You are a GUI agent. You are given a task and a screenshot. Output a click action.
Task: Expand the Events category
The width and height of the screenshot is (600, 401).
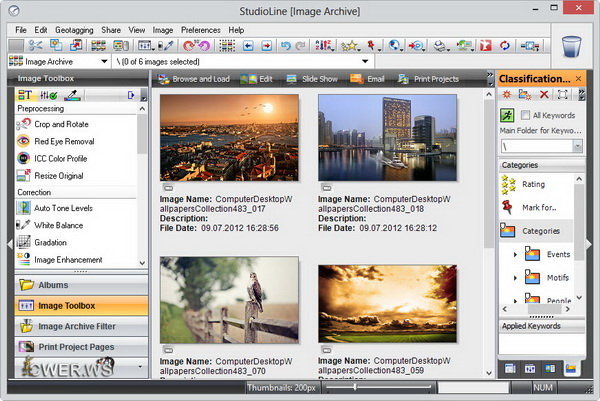point(516,254)
